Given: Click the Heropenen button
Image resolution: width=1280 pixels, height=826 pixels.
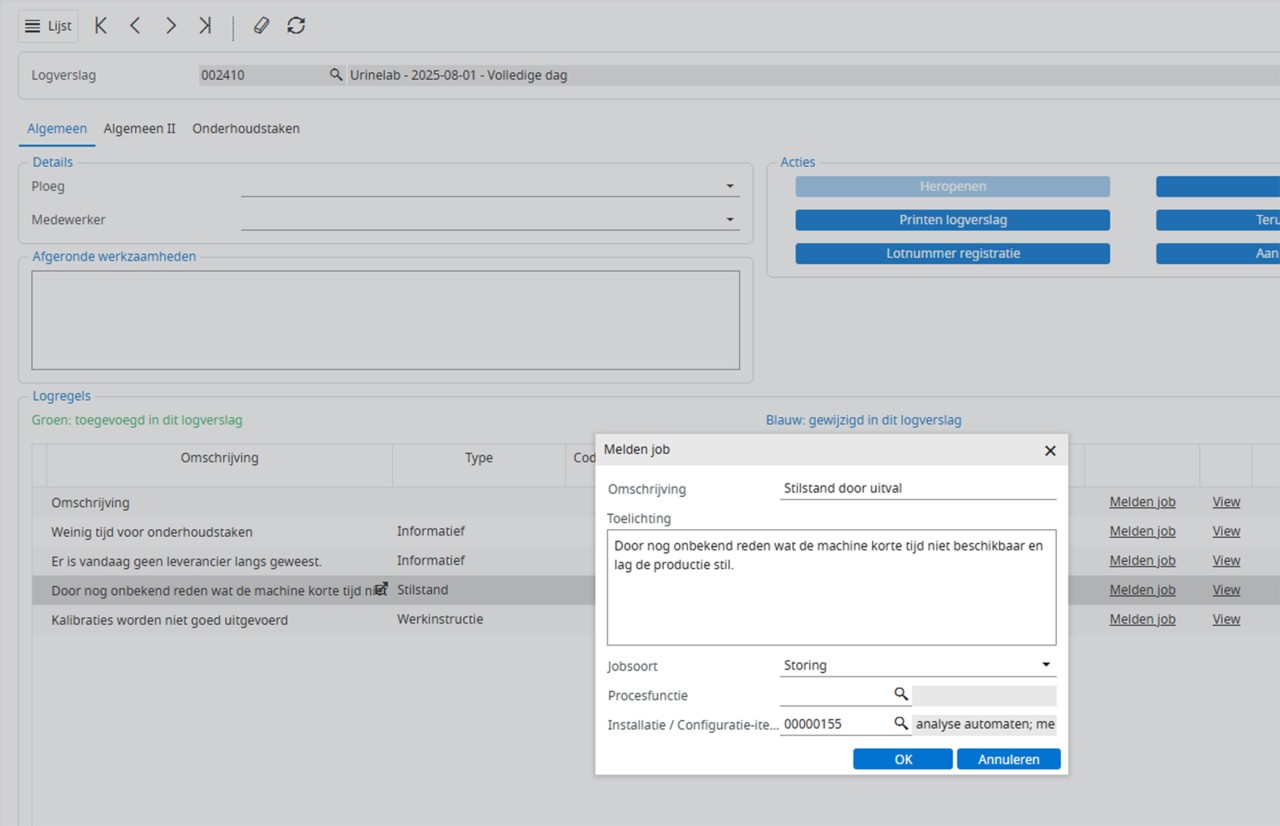Looking at the screenshot, I should point(952,187).
